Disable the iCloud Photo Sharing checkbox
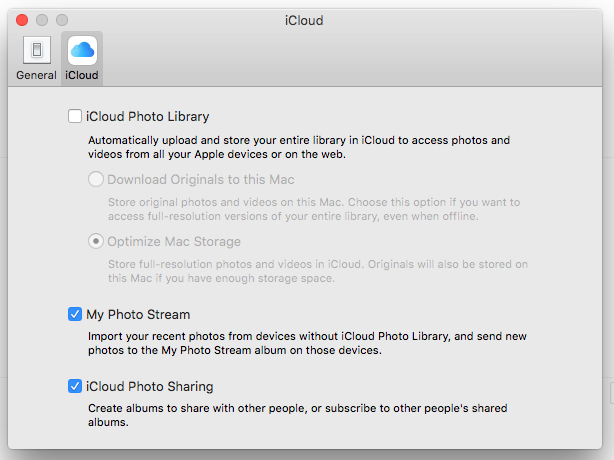614x460 pixels. point(75,386)
